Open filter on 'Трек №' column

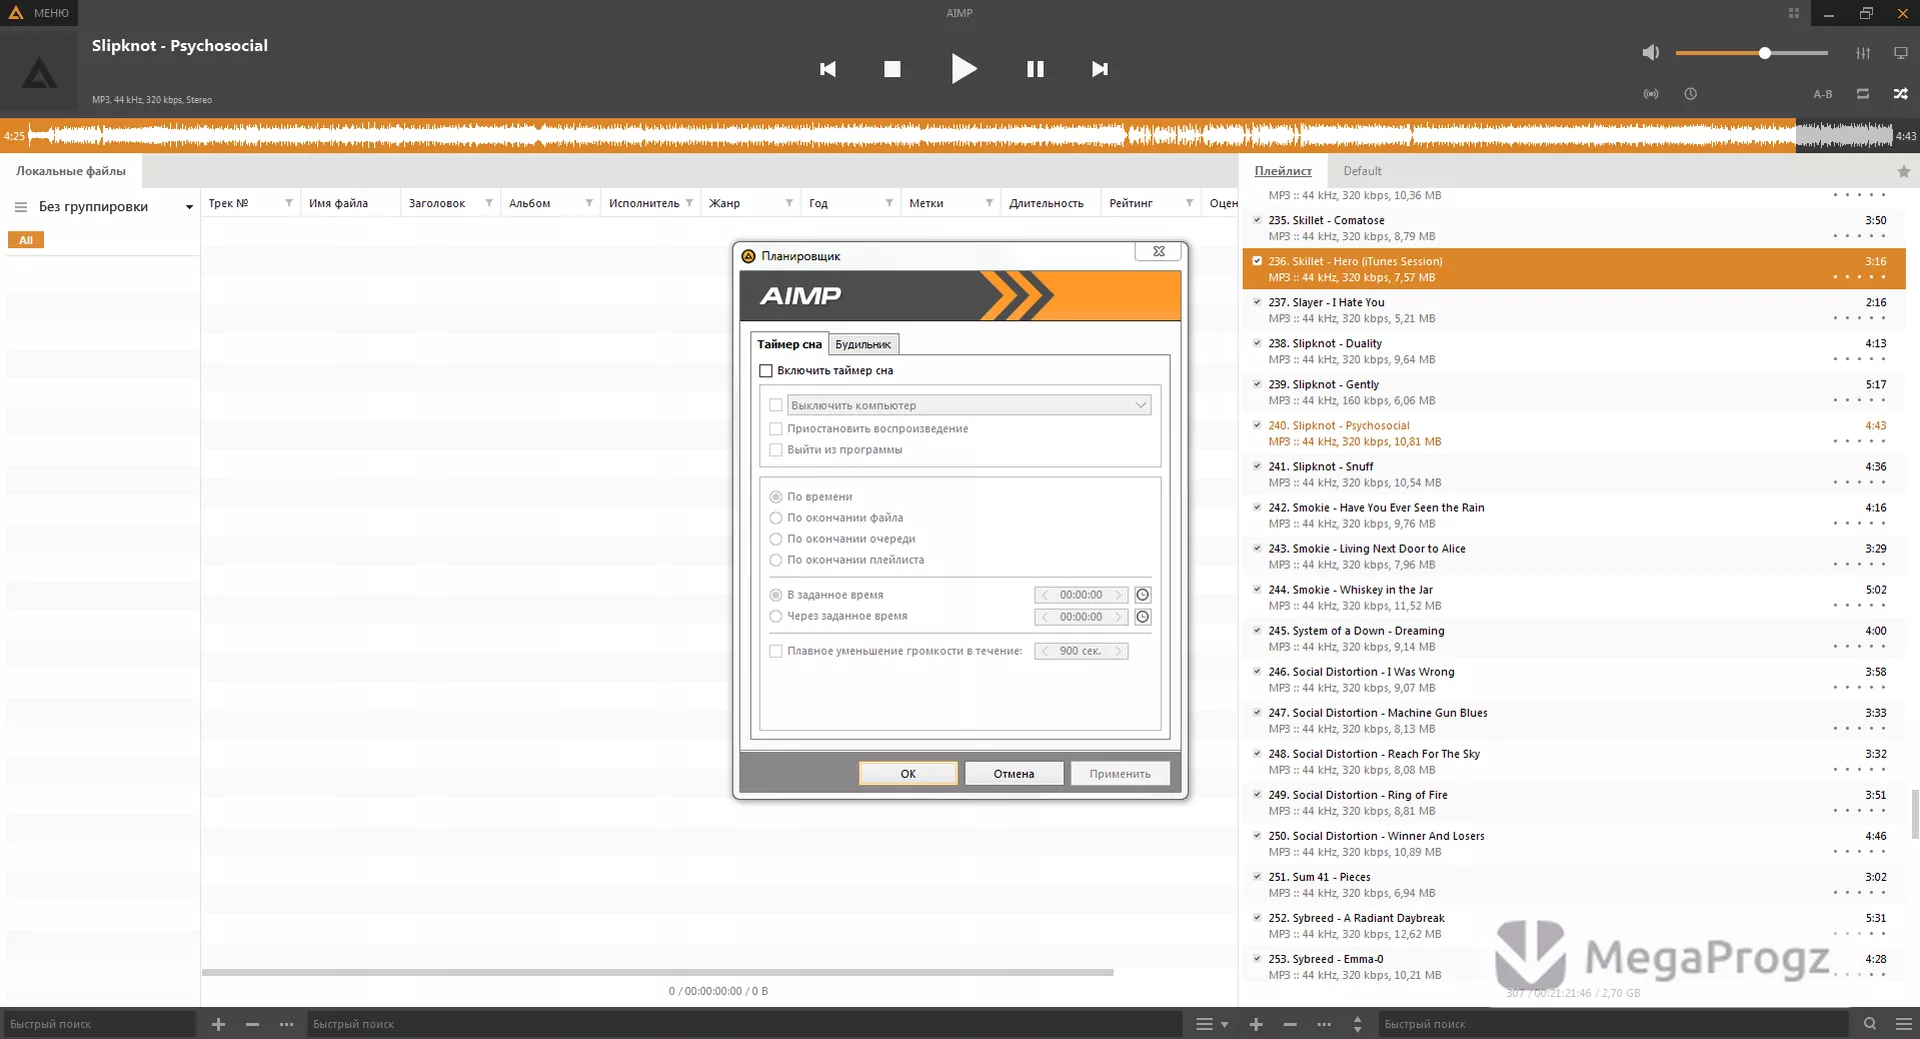[289, 203]
